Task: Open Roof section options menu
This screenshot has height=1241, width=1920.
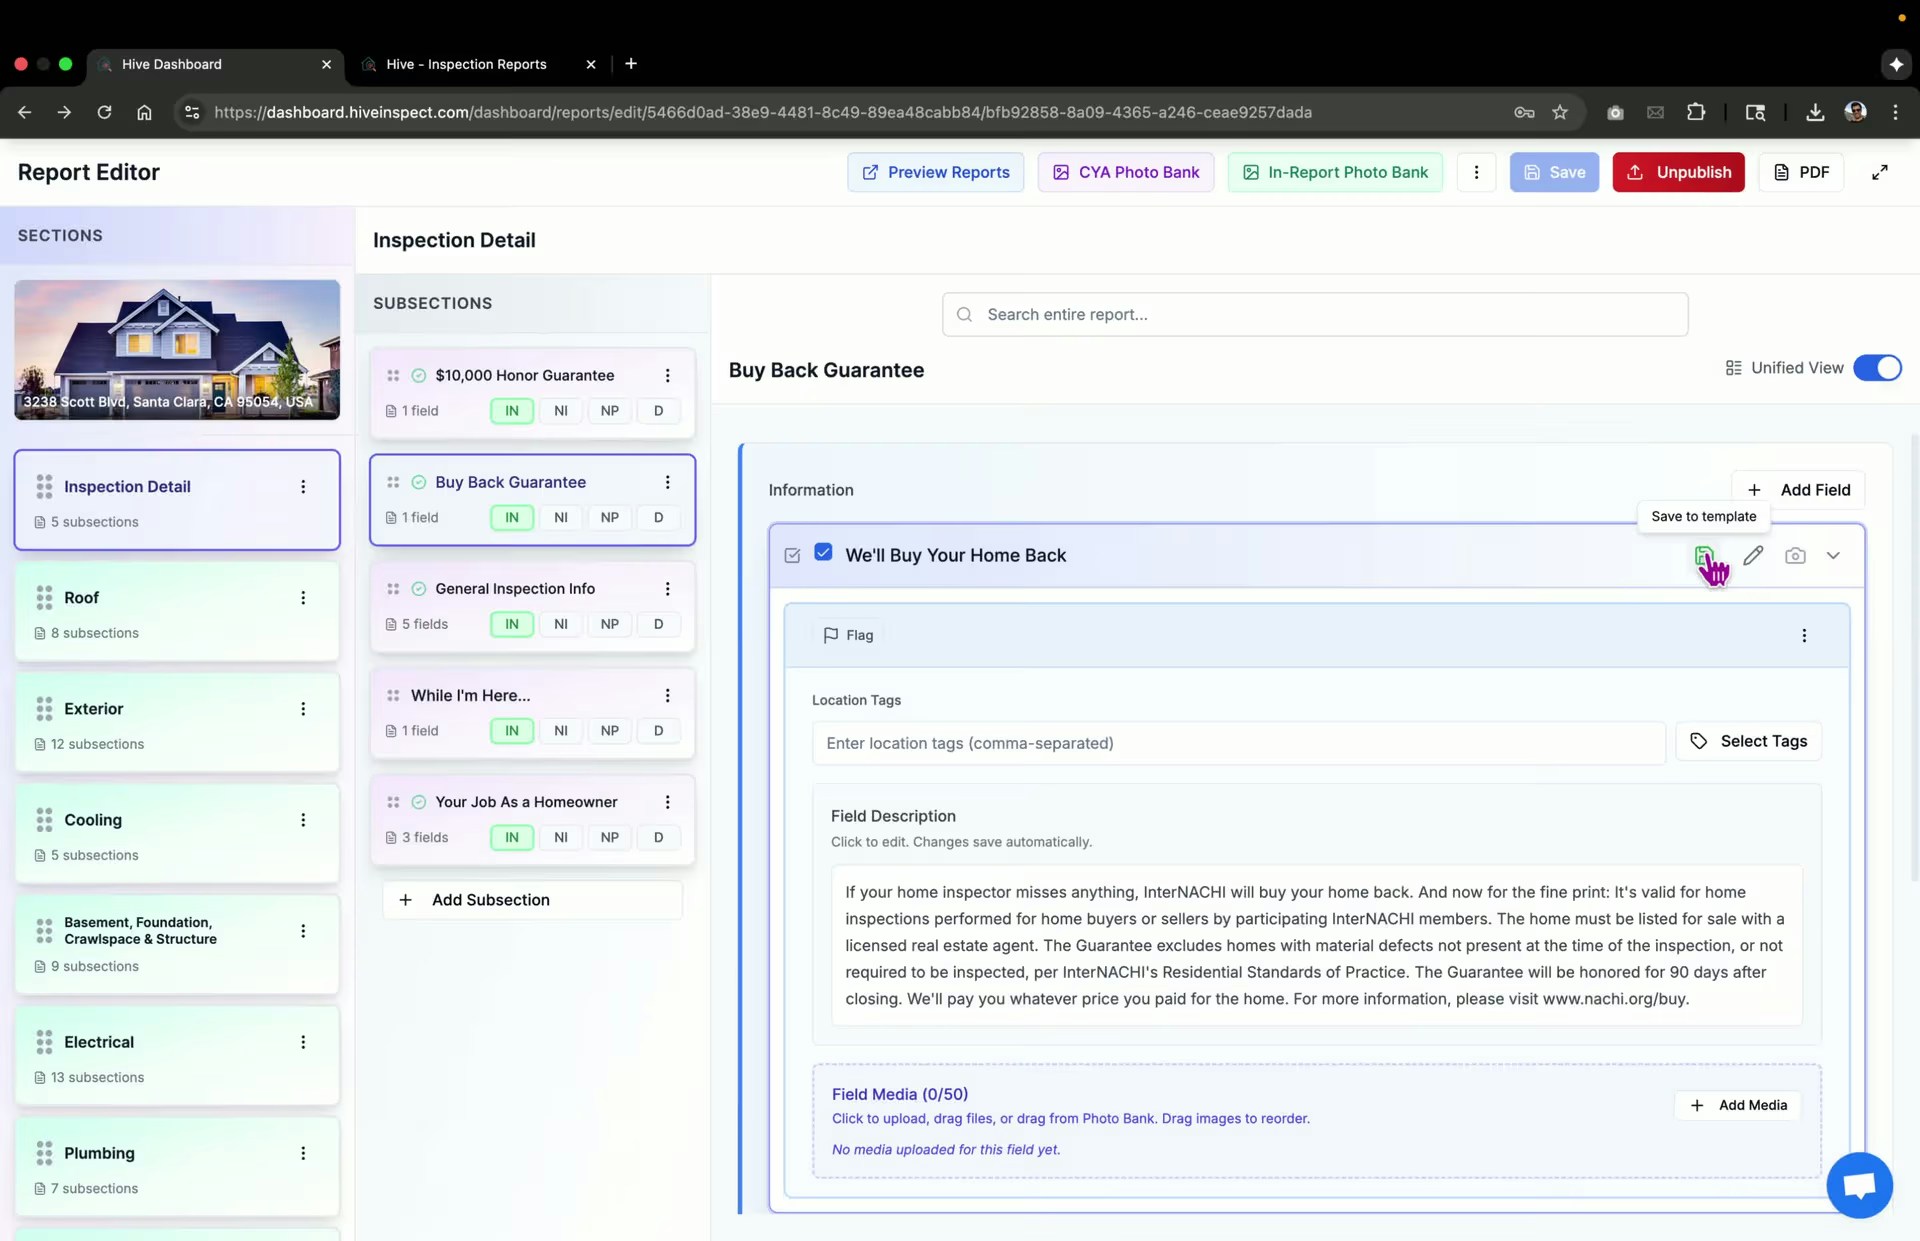Action: coord(303,598)
